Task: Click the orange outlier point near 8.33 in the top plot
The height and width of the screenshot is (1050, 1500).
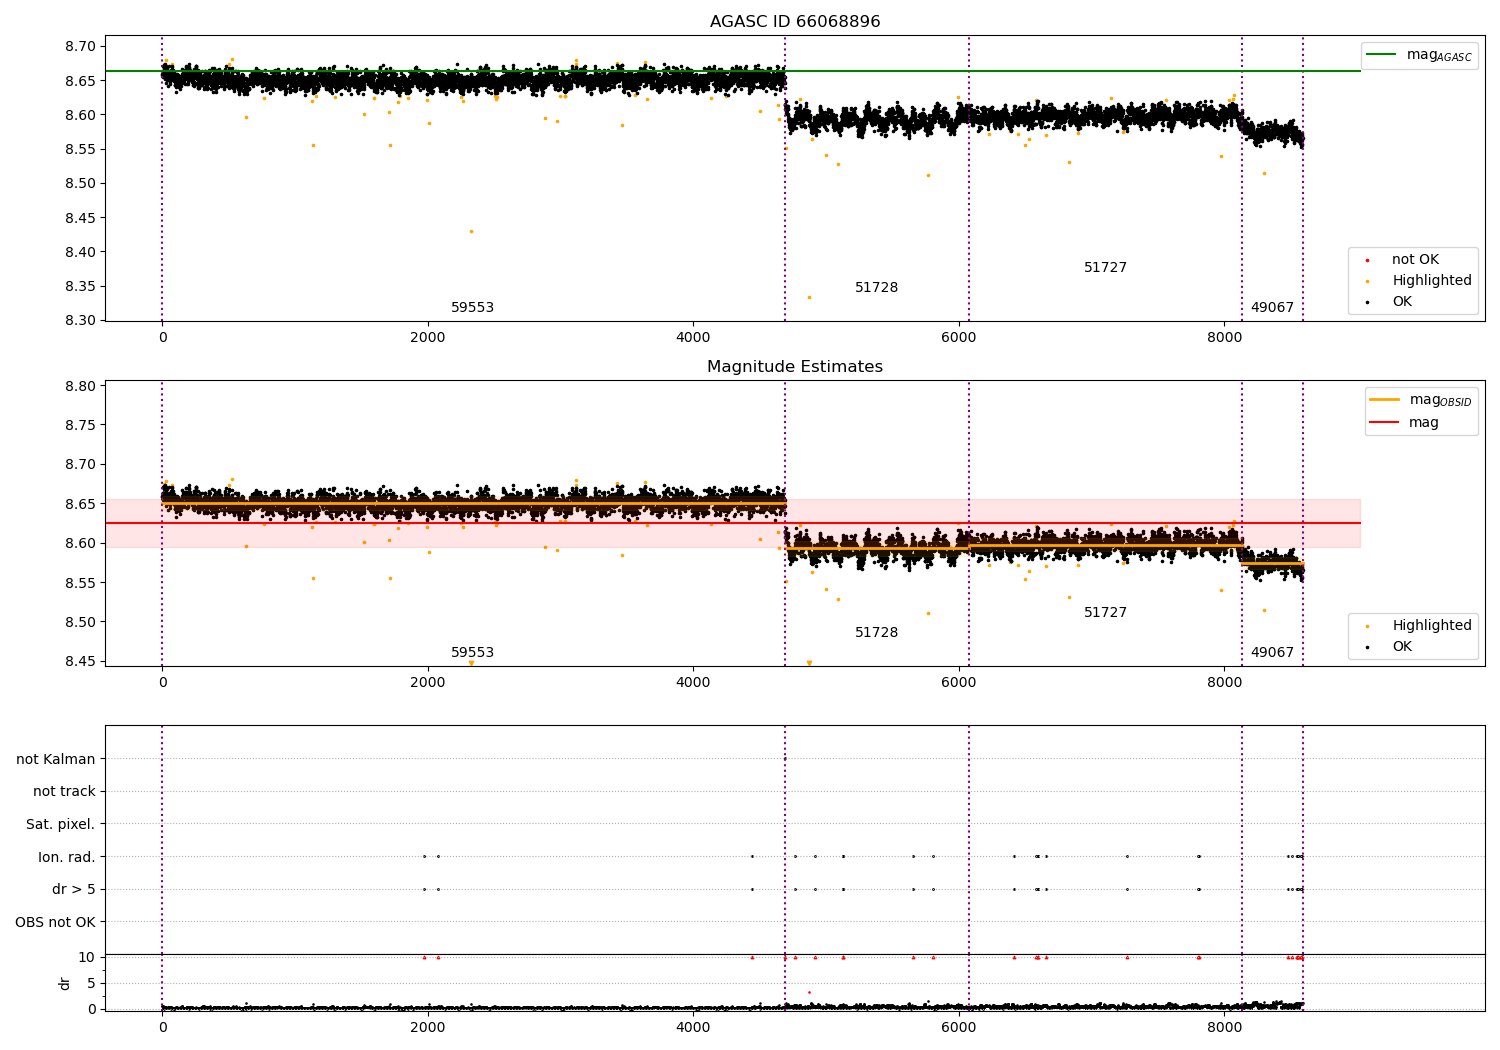Action: [809, 297]
